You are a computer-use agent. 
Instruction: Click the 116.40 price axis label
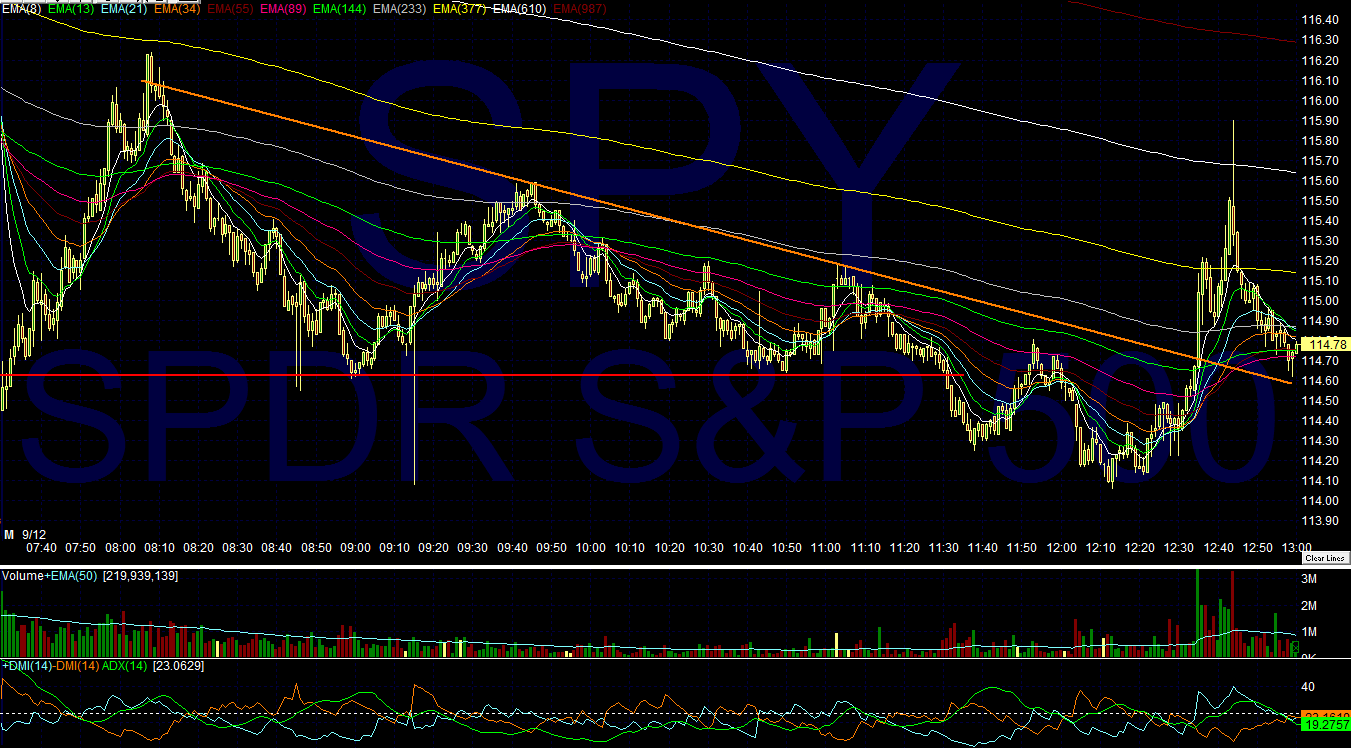[1321, 20]
